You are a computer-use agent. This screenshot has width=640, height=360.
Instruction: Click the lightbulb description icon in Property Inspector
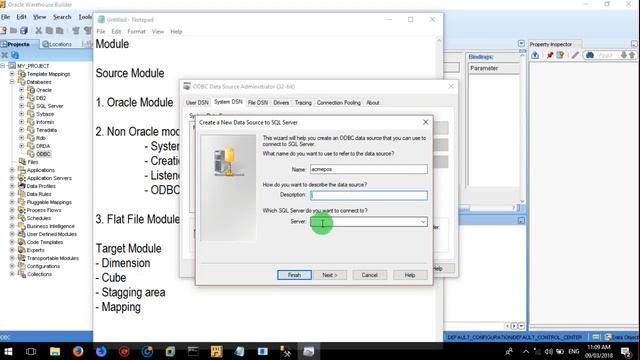tap(560, 55)
